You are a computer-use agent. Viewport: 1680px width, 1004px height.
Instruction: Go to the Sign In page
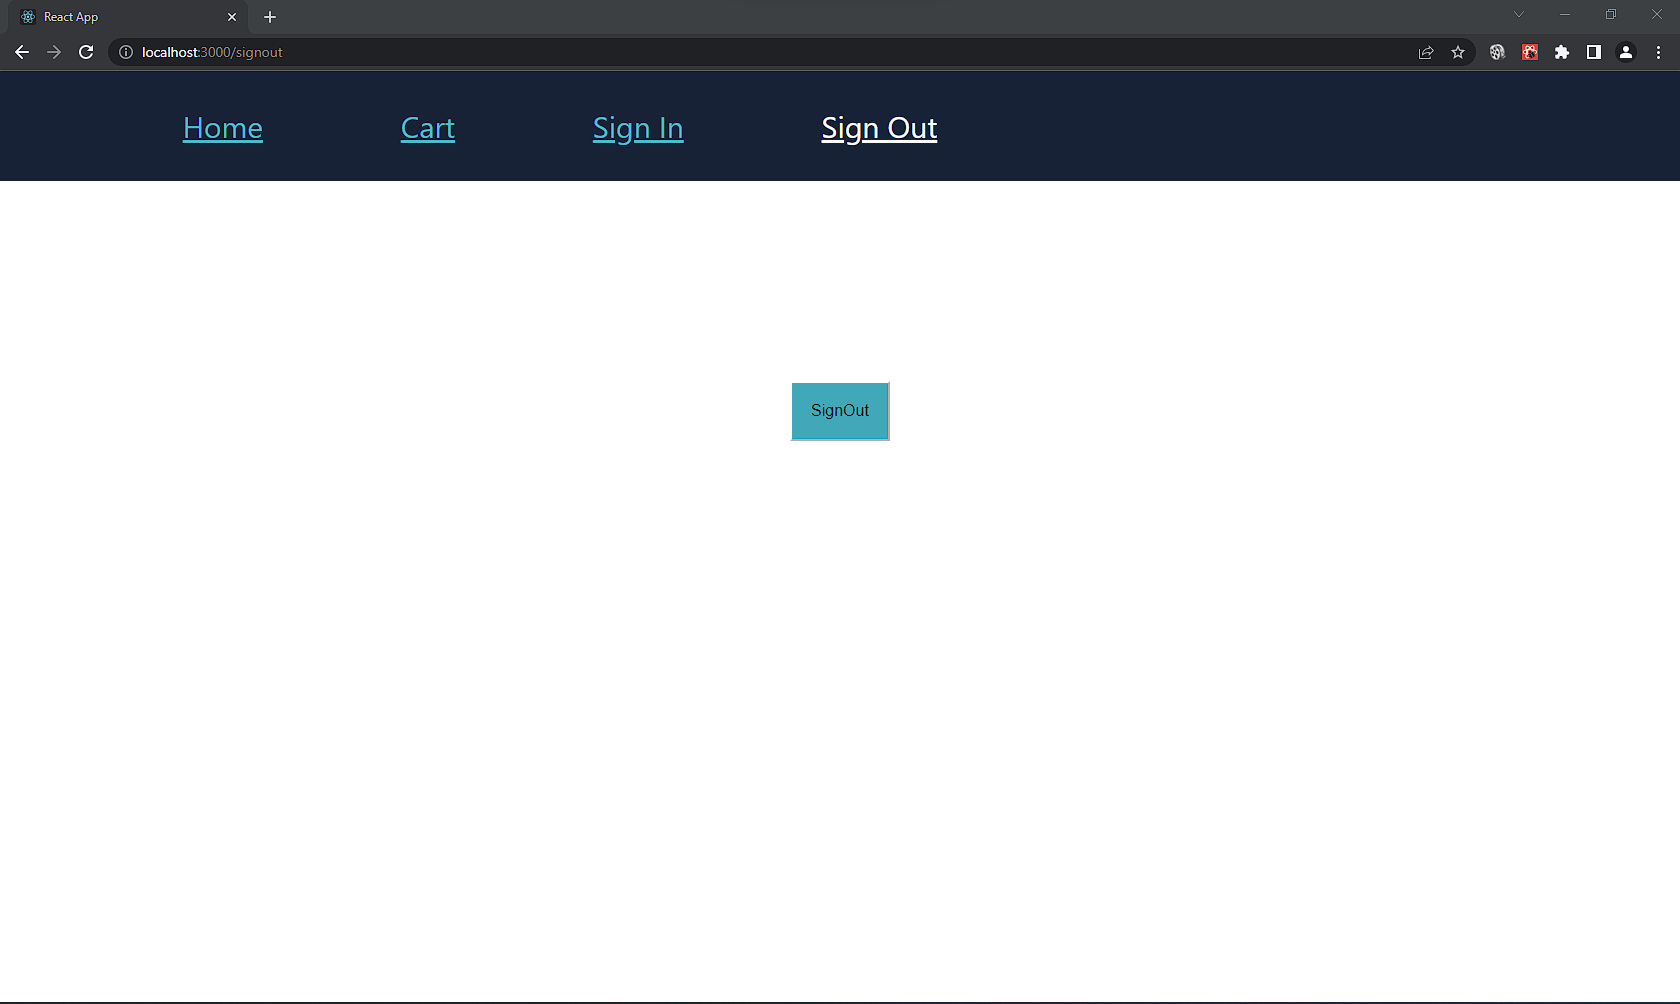tap(638, 128)
